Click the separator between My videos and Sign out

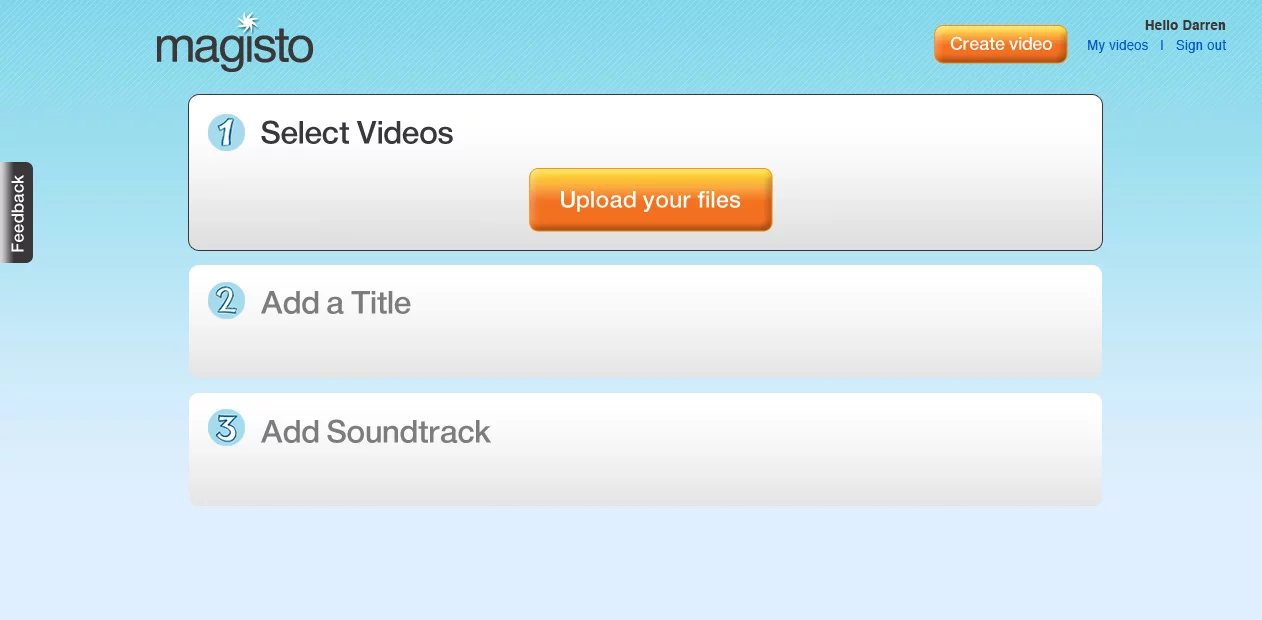pos(1162,45)
